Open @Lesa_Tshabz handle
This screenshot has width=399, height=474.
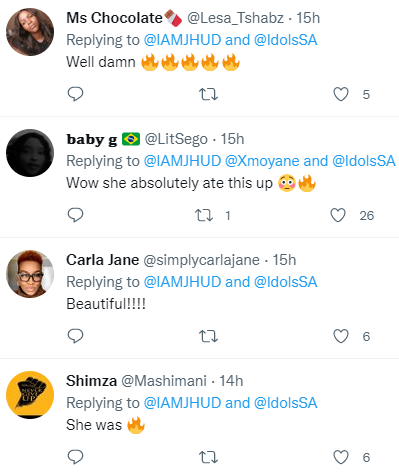click(235, 18)
